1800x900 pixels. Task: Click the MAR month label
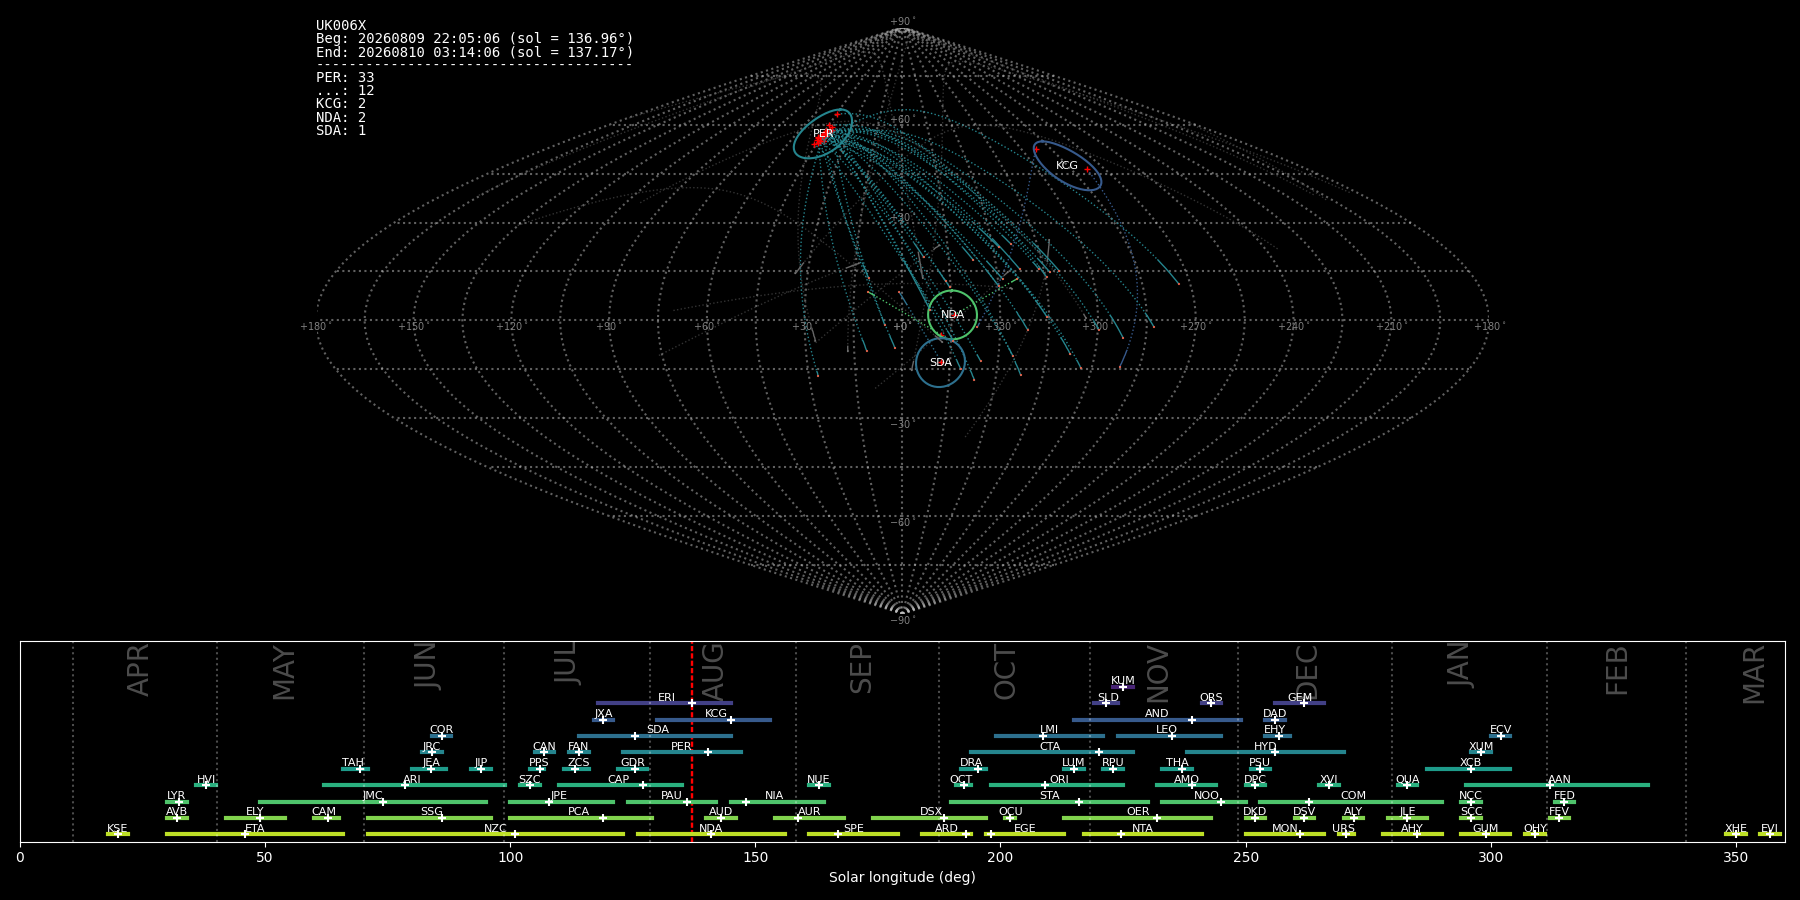1754,675
